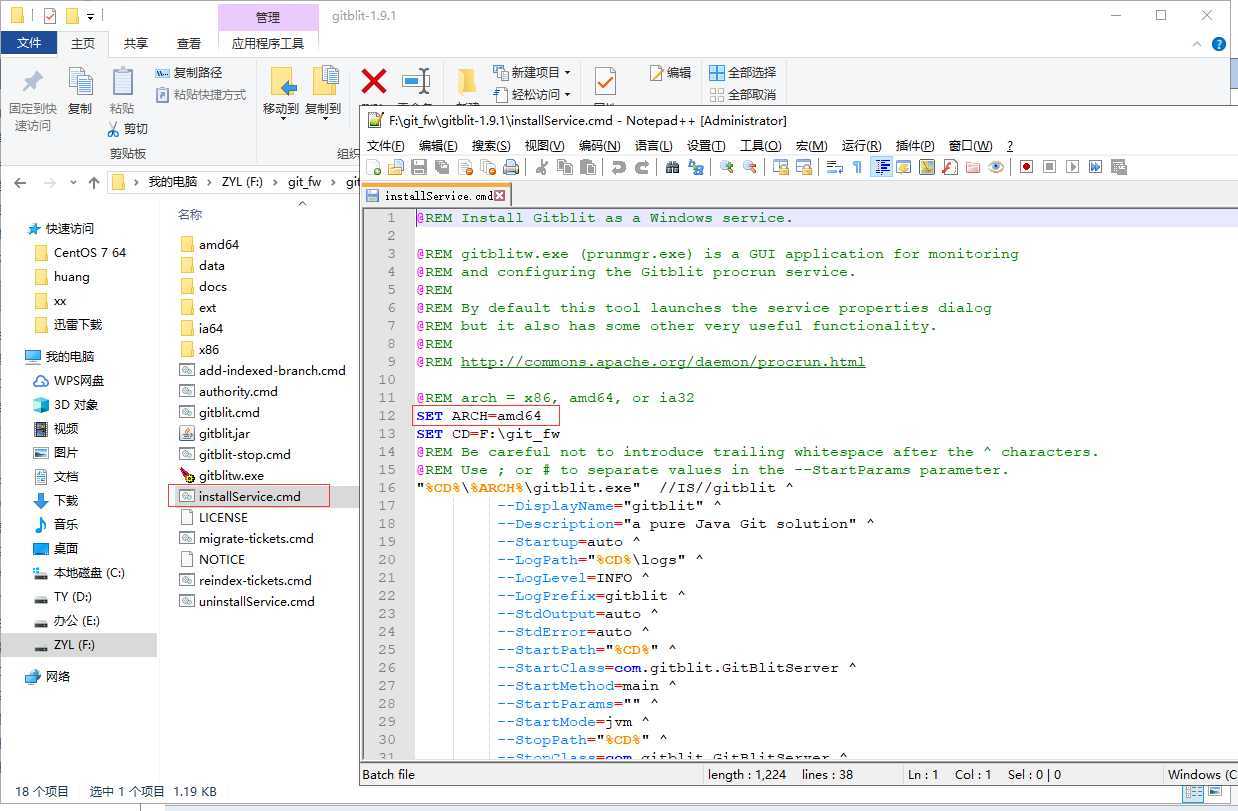This screenshot has width=1238, height=811.
Task: Click 网络 network in navigation pane
Action: 48,676
